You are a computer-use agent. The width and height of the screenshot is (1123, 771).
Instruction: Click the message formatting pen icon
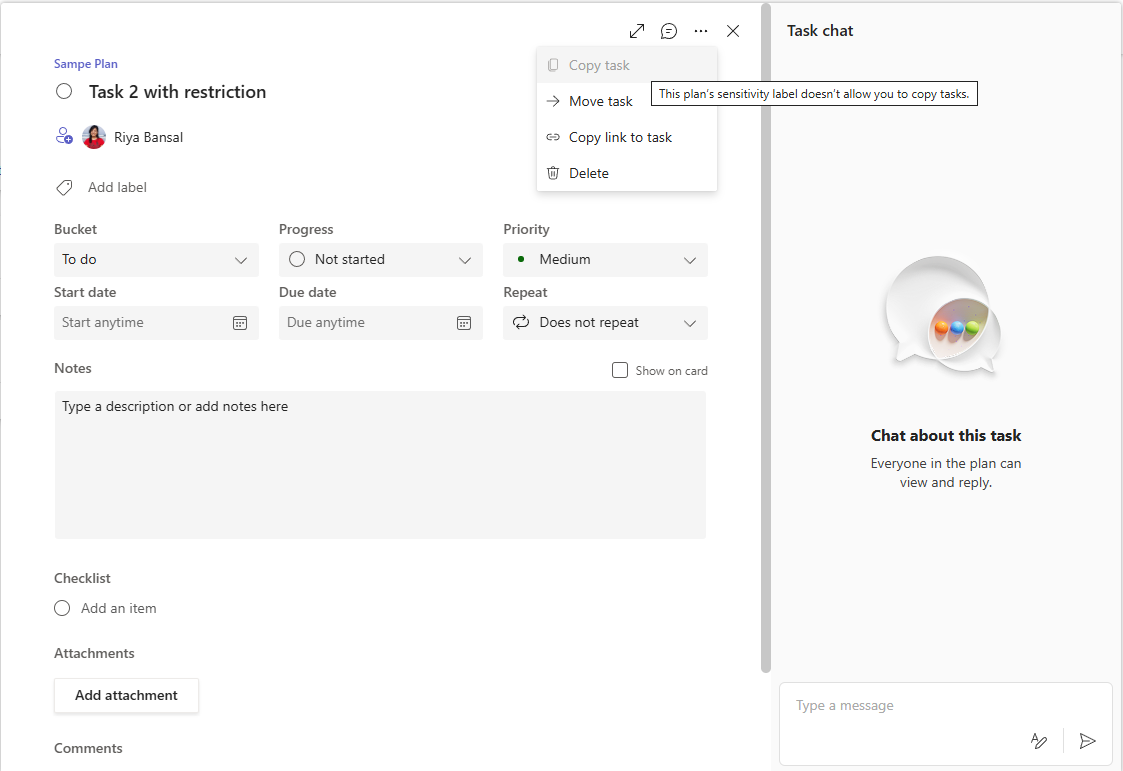1038,741
